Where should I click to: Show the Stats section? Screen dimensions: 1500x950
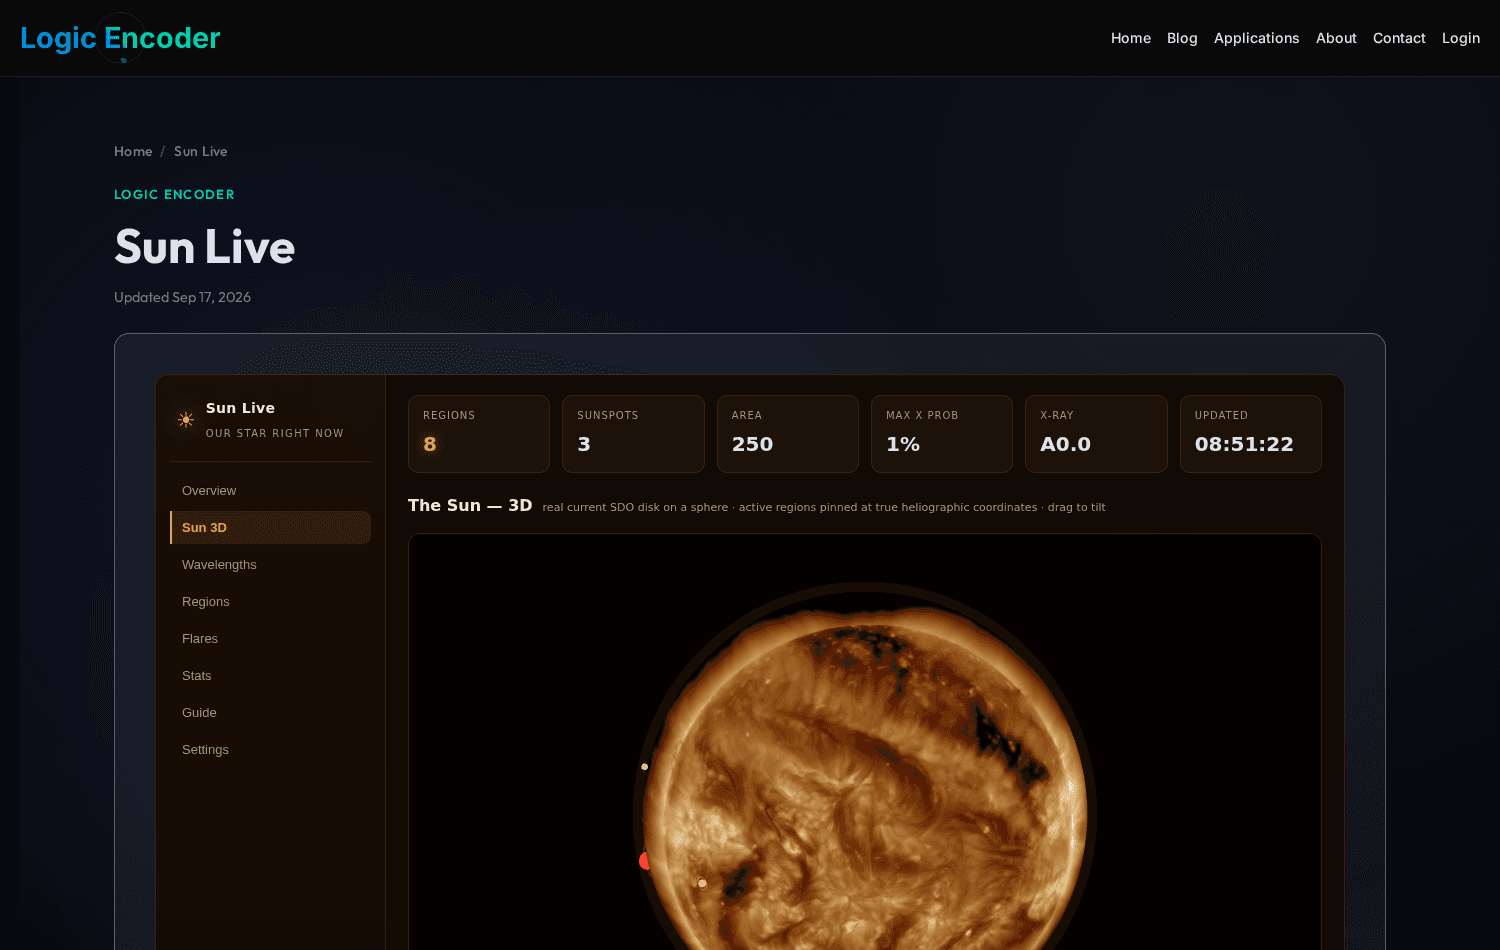270,676
